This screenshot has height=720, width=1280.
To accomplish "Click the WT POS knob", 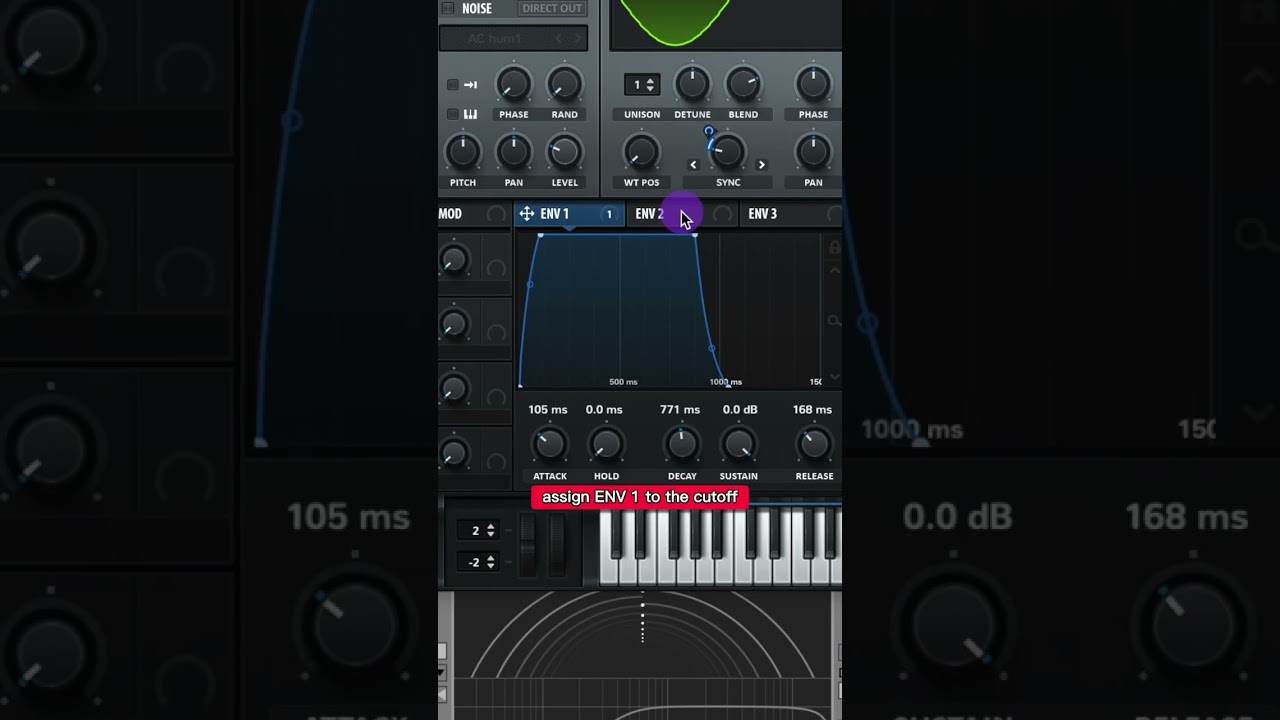I will tap(641, 152).
